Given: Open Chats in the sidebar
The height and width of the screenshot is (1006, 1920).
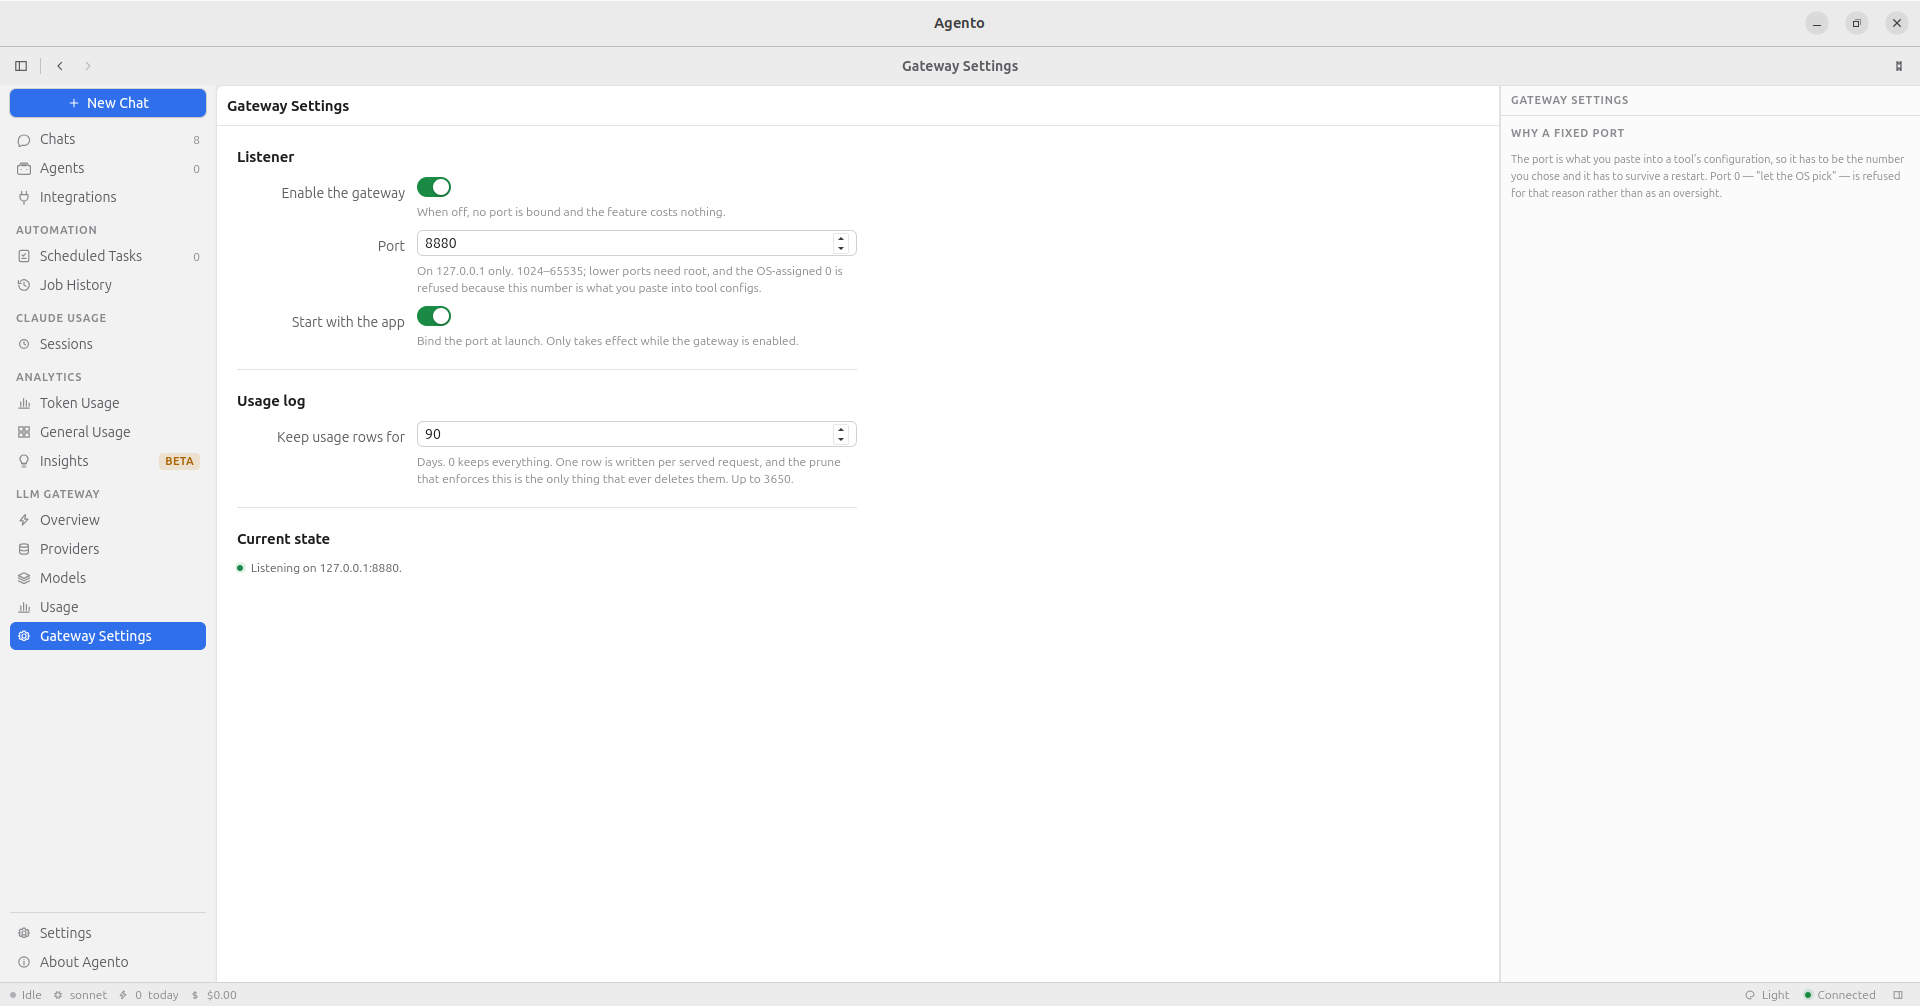Looking at the screenshot, I should coord(108,140).
